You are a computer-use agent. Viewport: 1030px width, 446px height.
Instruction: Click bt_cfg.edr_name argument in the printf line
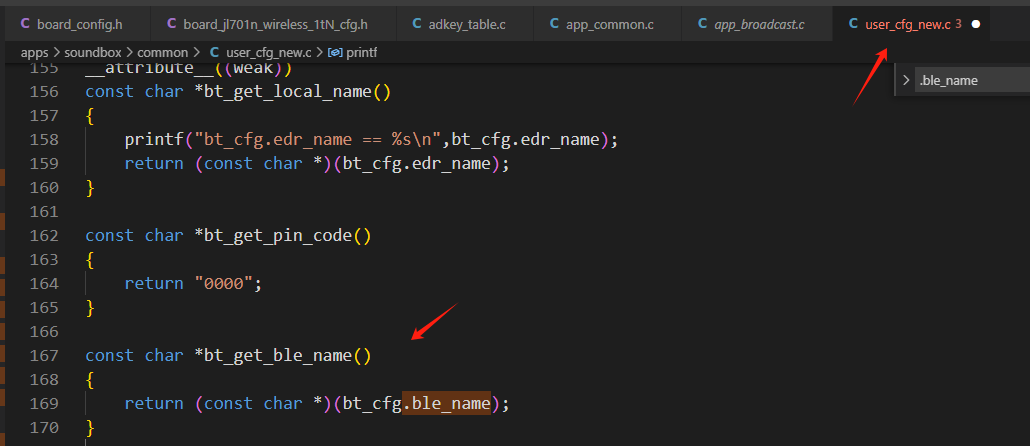tap(526, 139)
